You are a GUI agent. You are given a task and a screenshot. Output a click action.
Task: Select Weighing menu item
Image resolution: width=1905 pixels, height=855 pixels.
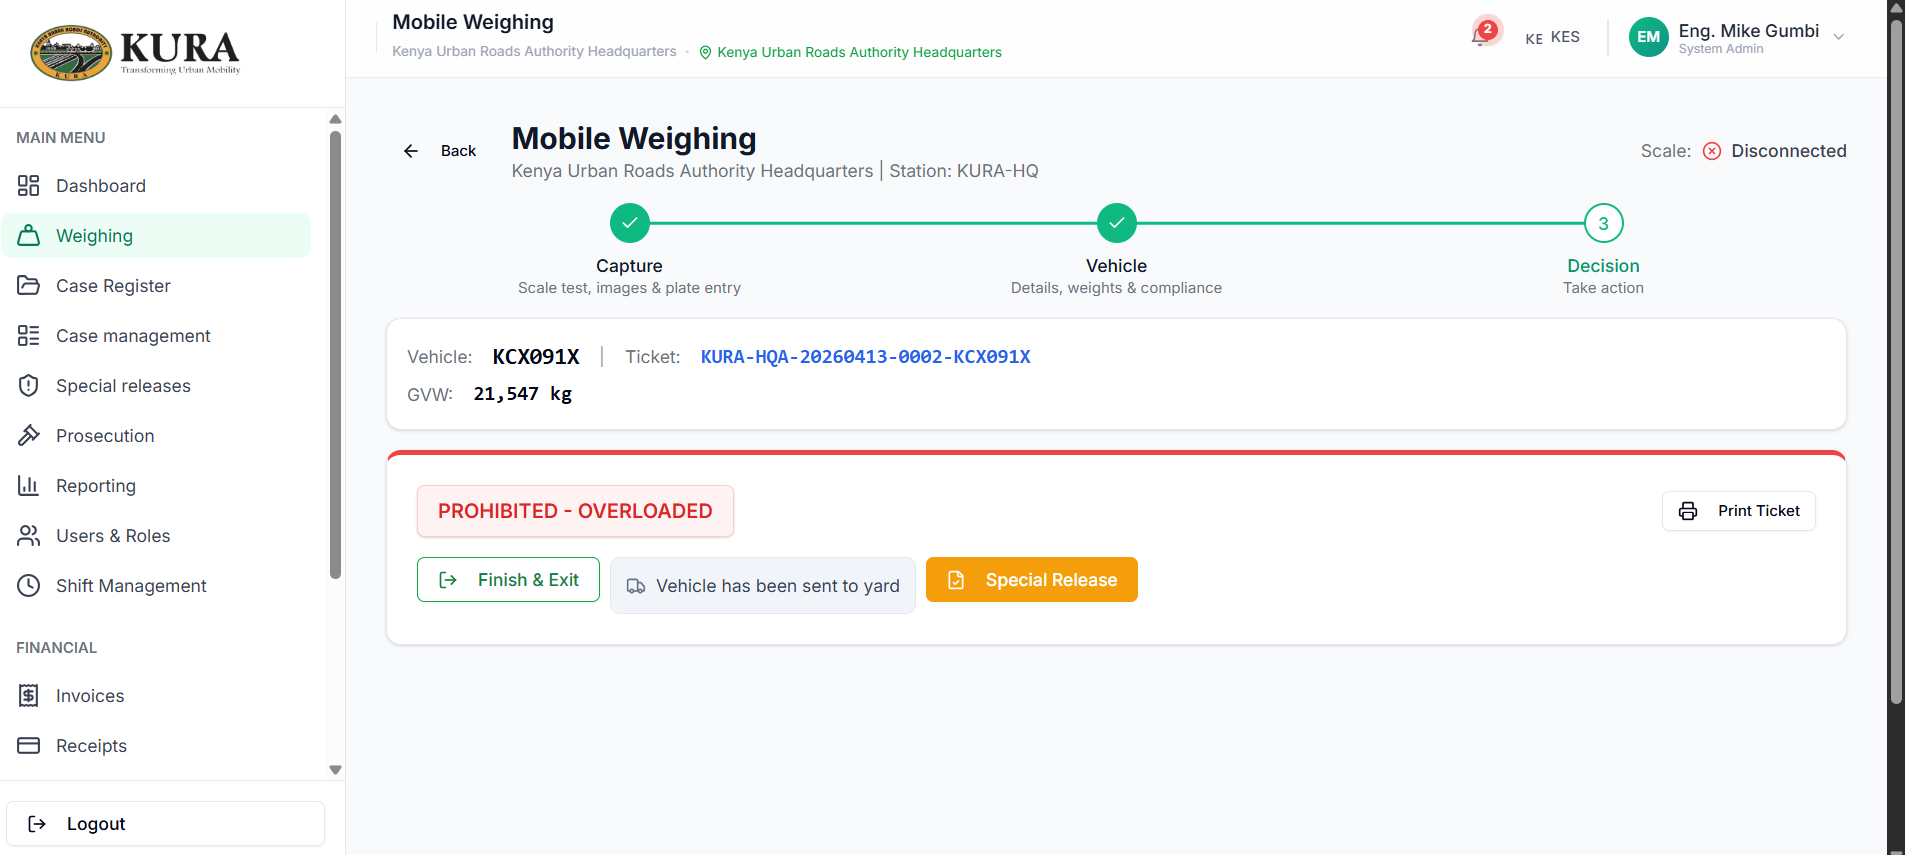point(156,236)
